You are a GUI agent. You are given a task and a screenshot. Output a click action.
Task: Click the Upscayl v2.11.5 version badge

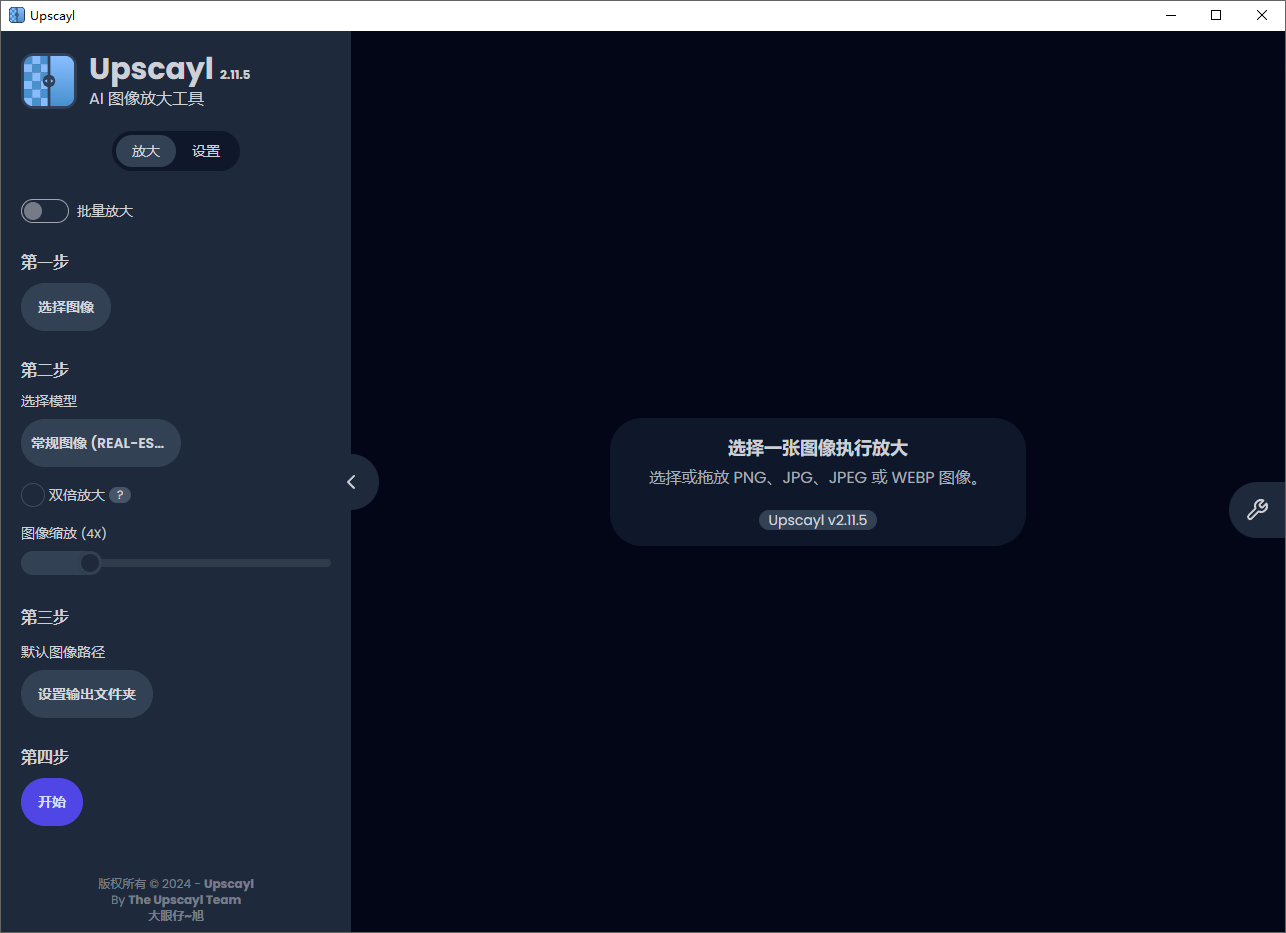[818, 520]
